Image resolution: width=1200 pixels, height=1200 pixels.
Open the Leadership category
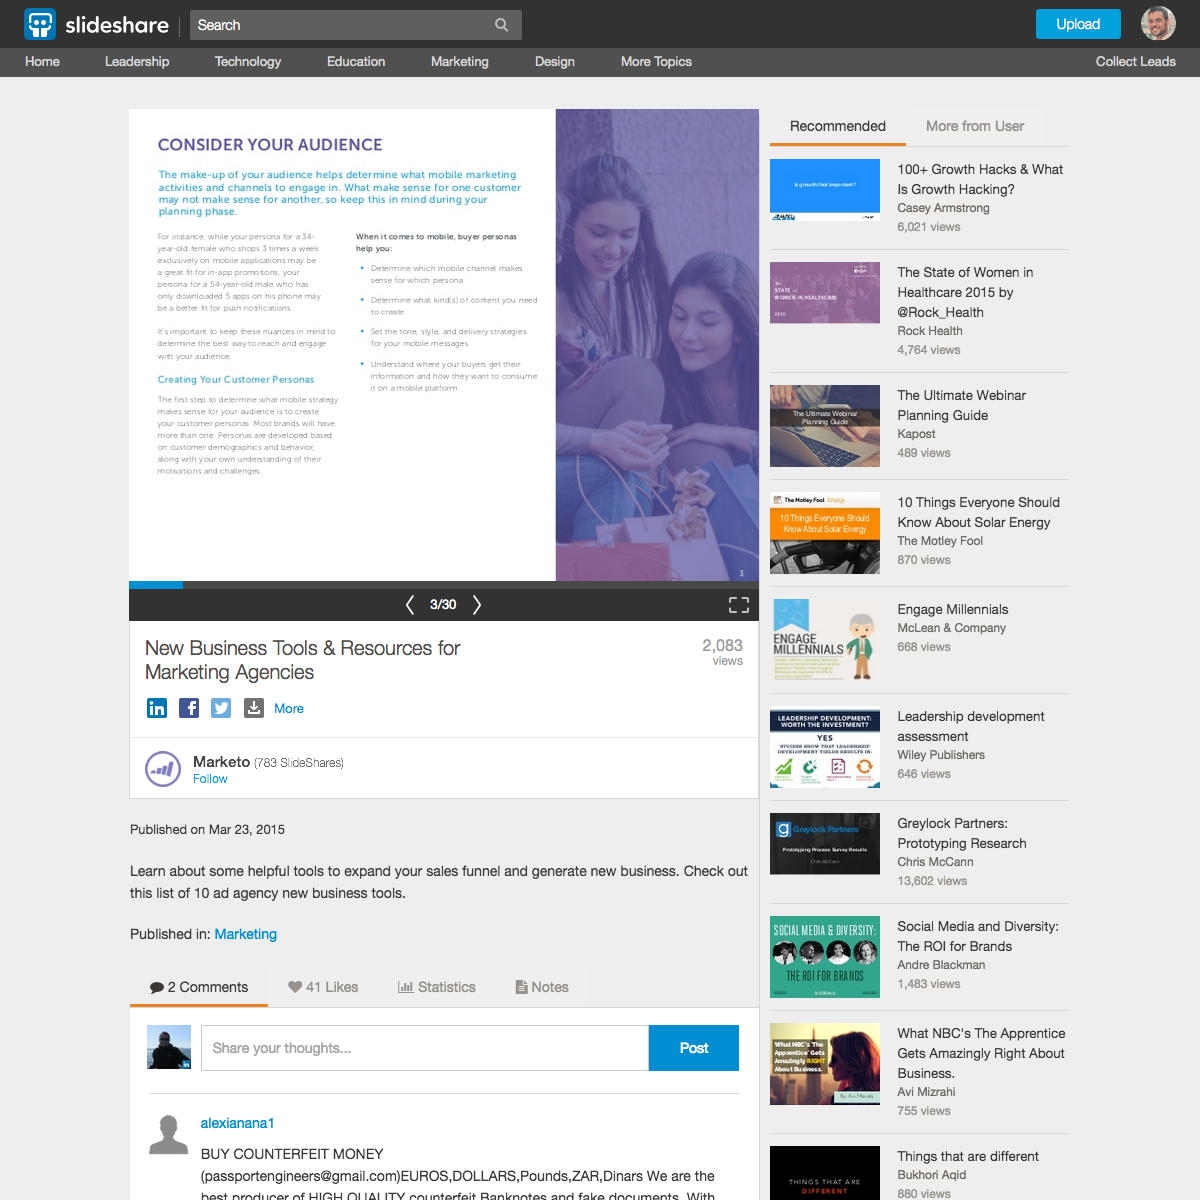coord(137,62)
